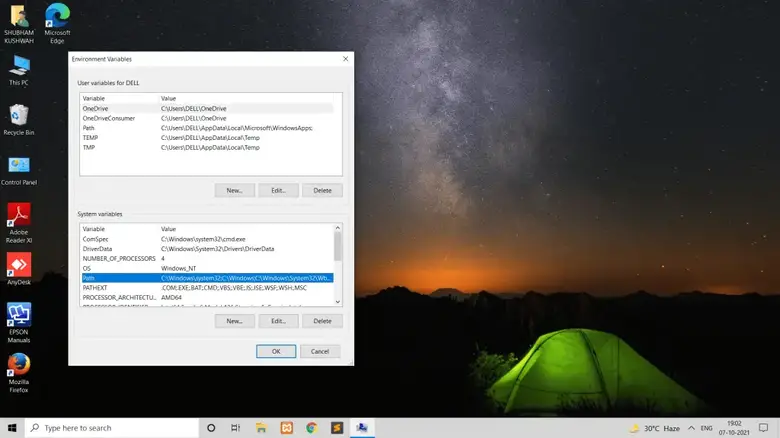780x438 pixels.
Task: Open XAMPP from the taskbar
Action: coord(287,428)
